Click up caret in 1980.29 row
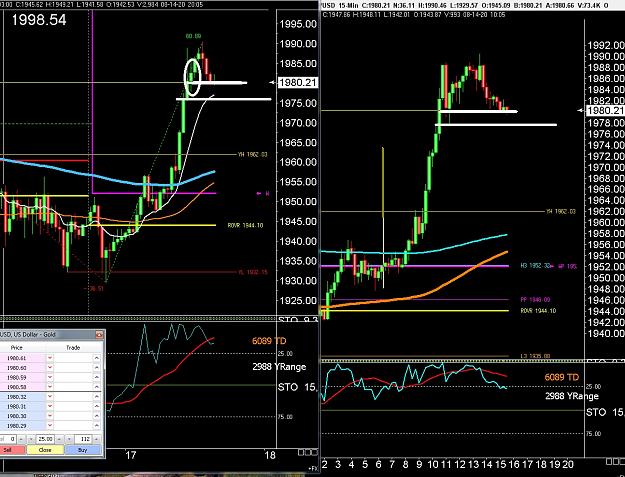 [96, 425]
